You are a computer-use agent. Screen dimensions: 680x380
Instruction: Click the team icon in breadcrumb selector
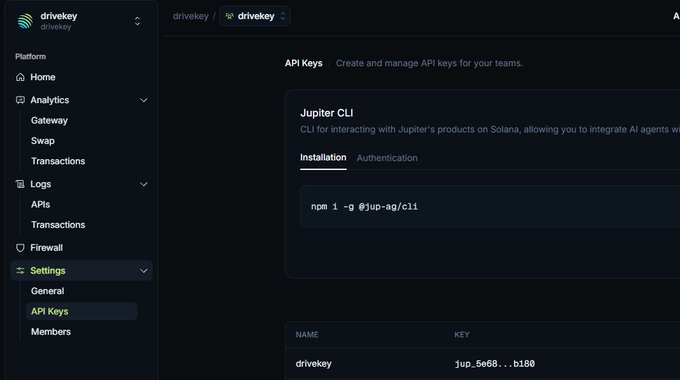(229, 16)
